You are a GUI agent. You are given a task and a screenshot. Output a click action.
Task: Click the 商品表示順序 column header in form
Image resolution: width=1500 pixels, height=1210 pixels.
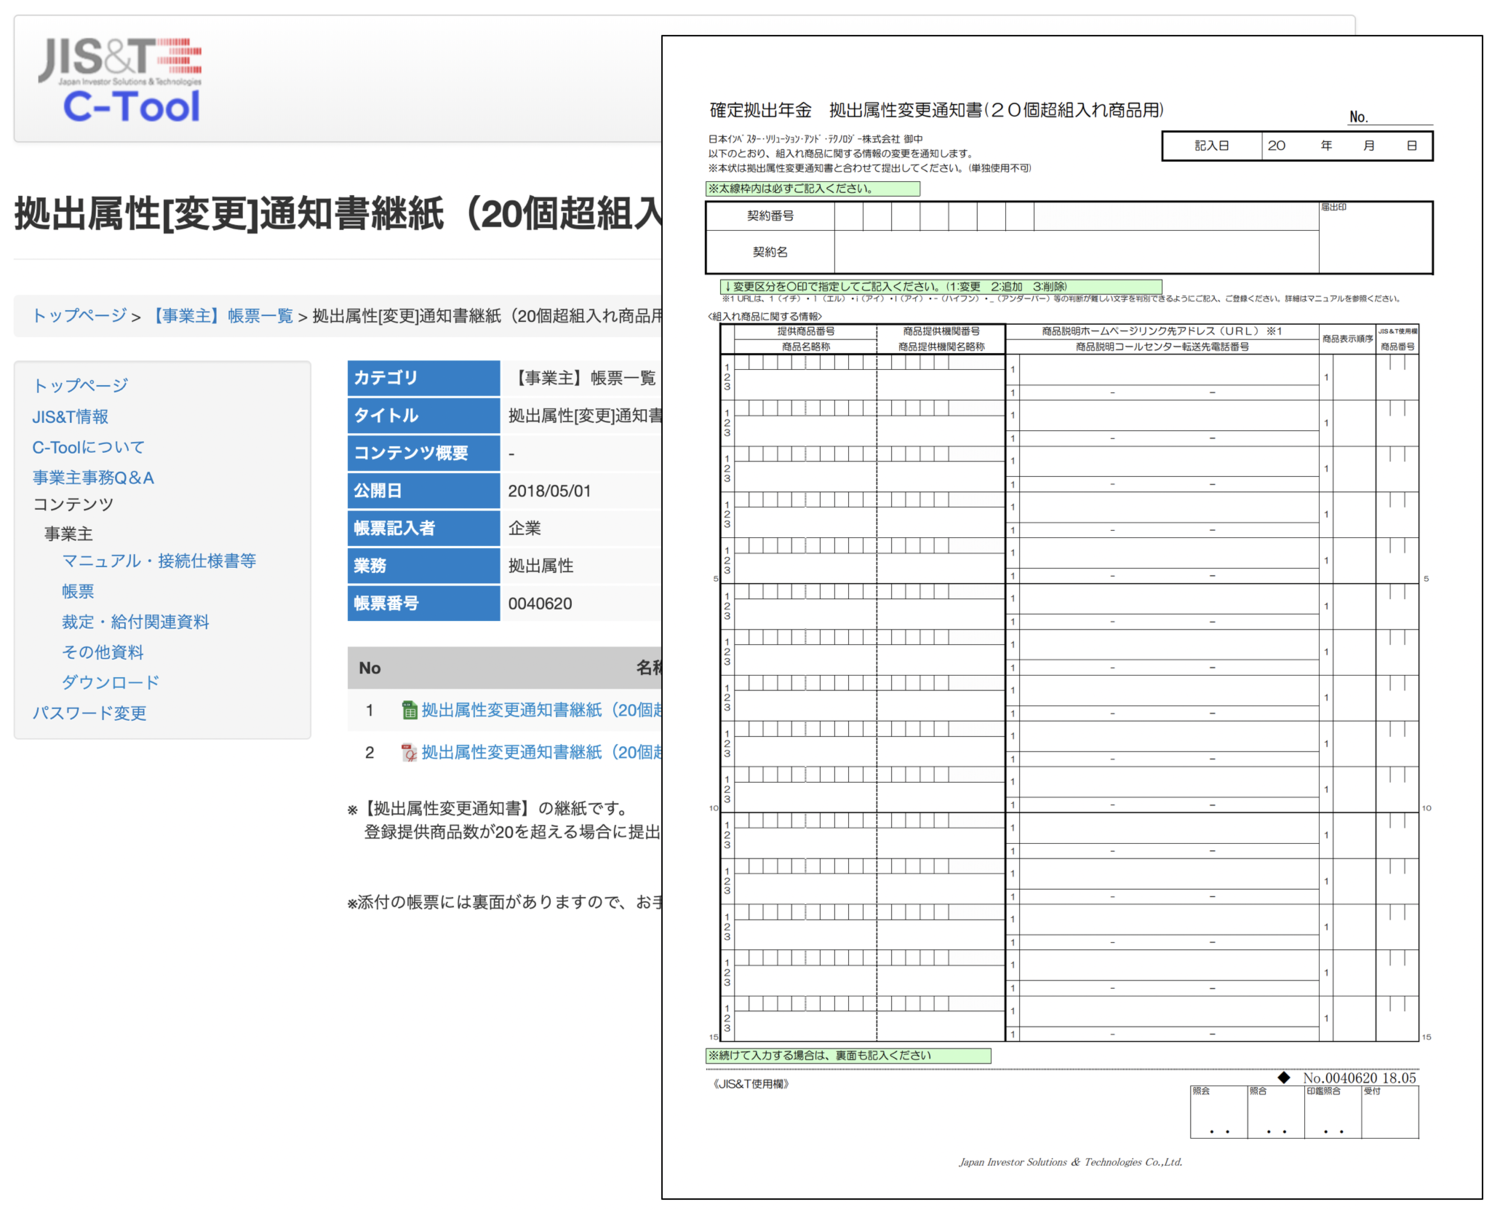[x=1347, y=339]
